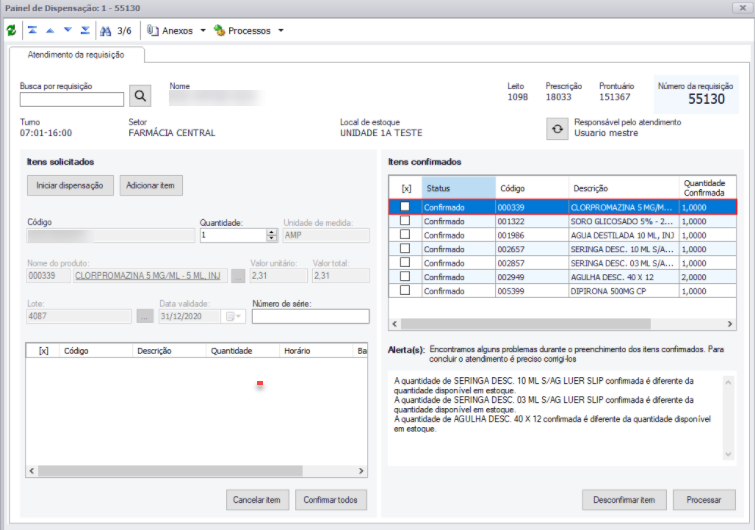Click Horário column header in requested grid
This screenshot has width=755, height=530.
(x=316, y=351)
